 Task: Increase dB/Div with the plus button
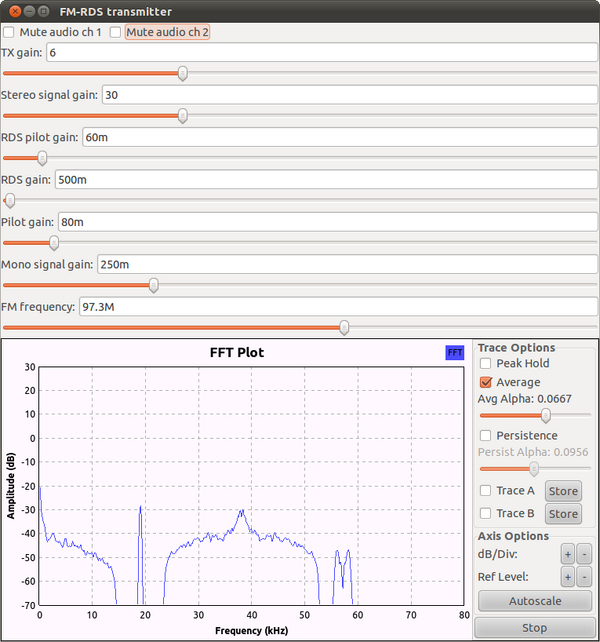click(568, 554)
